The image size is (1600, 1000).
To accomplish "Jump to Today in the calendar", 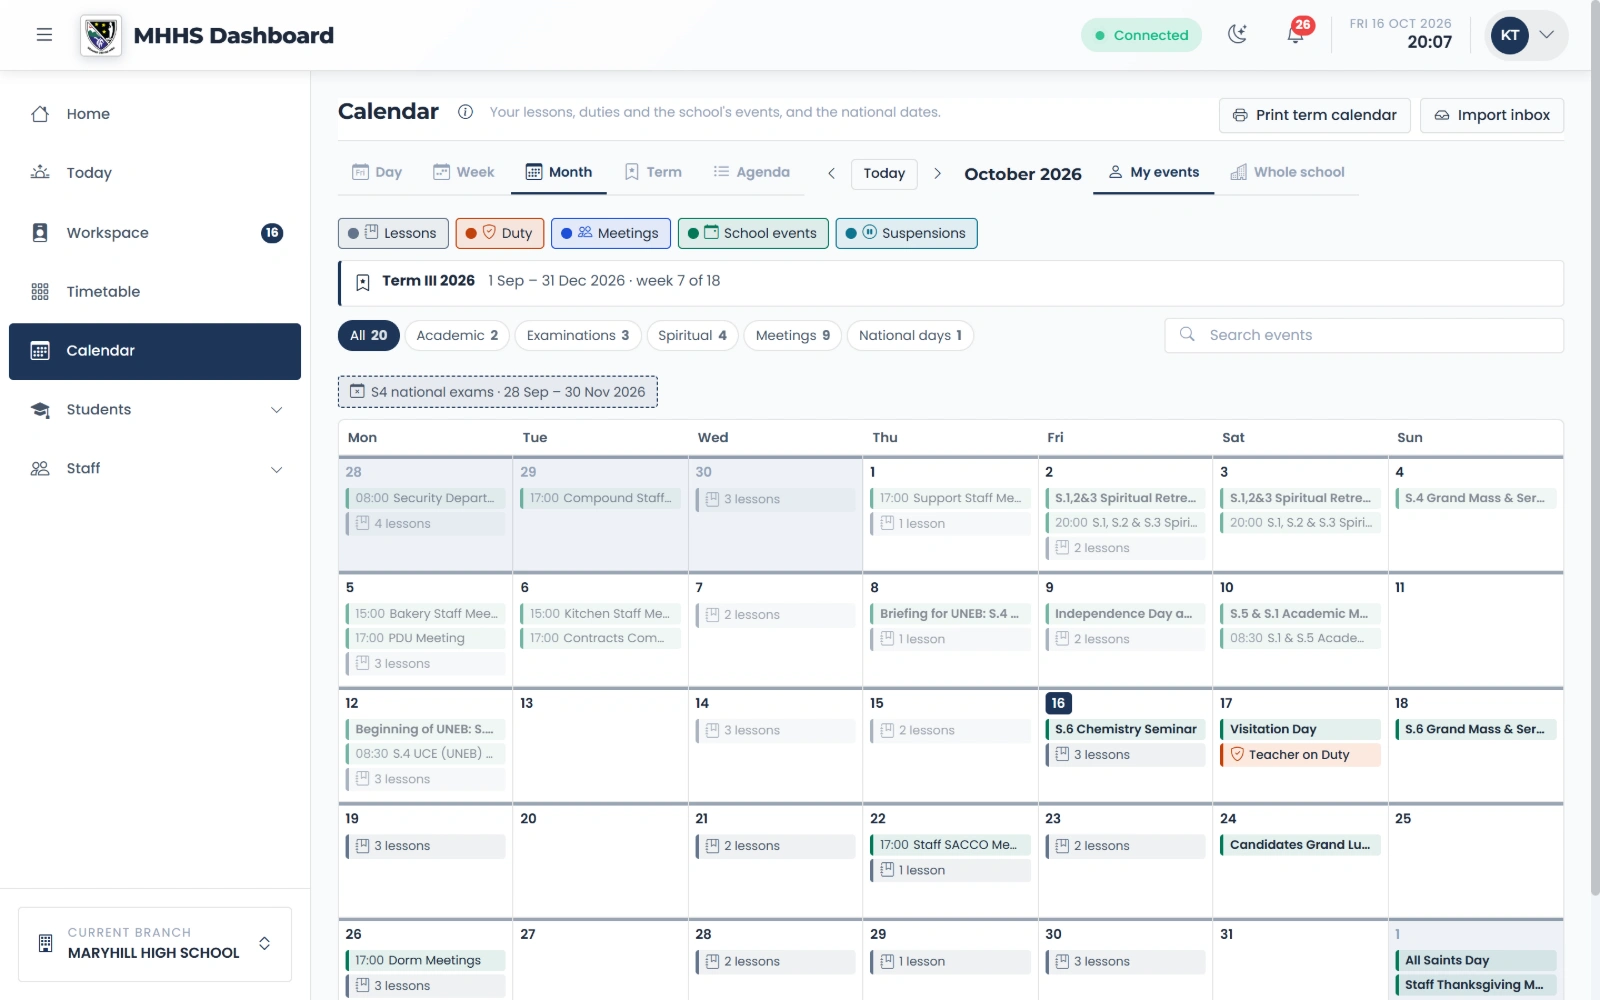I will [884, 173].
